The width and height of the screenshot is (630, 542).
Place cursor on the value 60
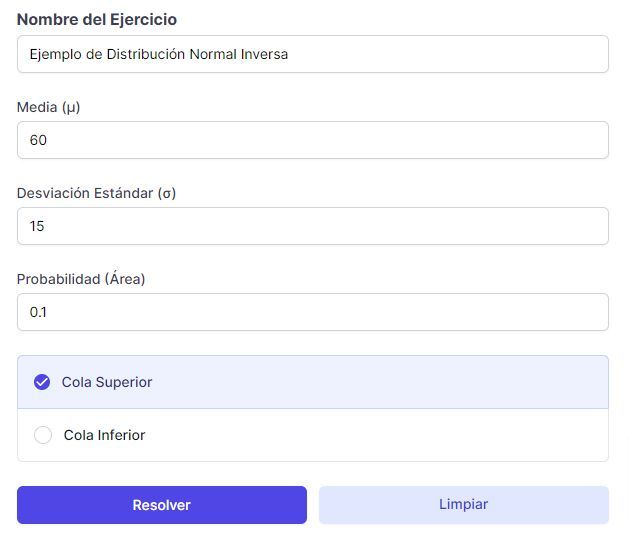click(38, 140)
